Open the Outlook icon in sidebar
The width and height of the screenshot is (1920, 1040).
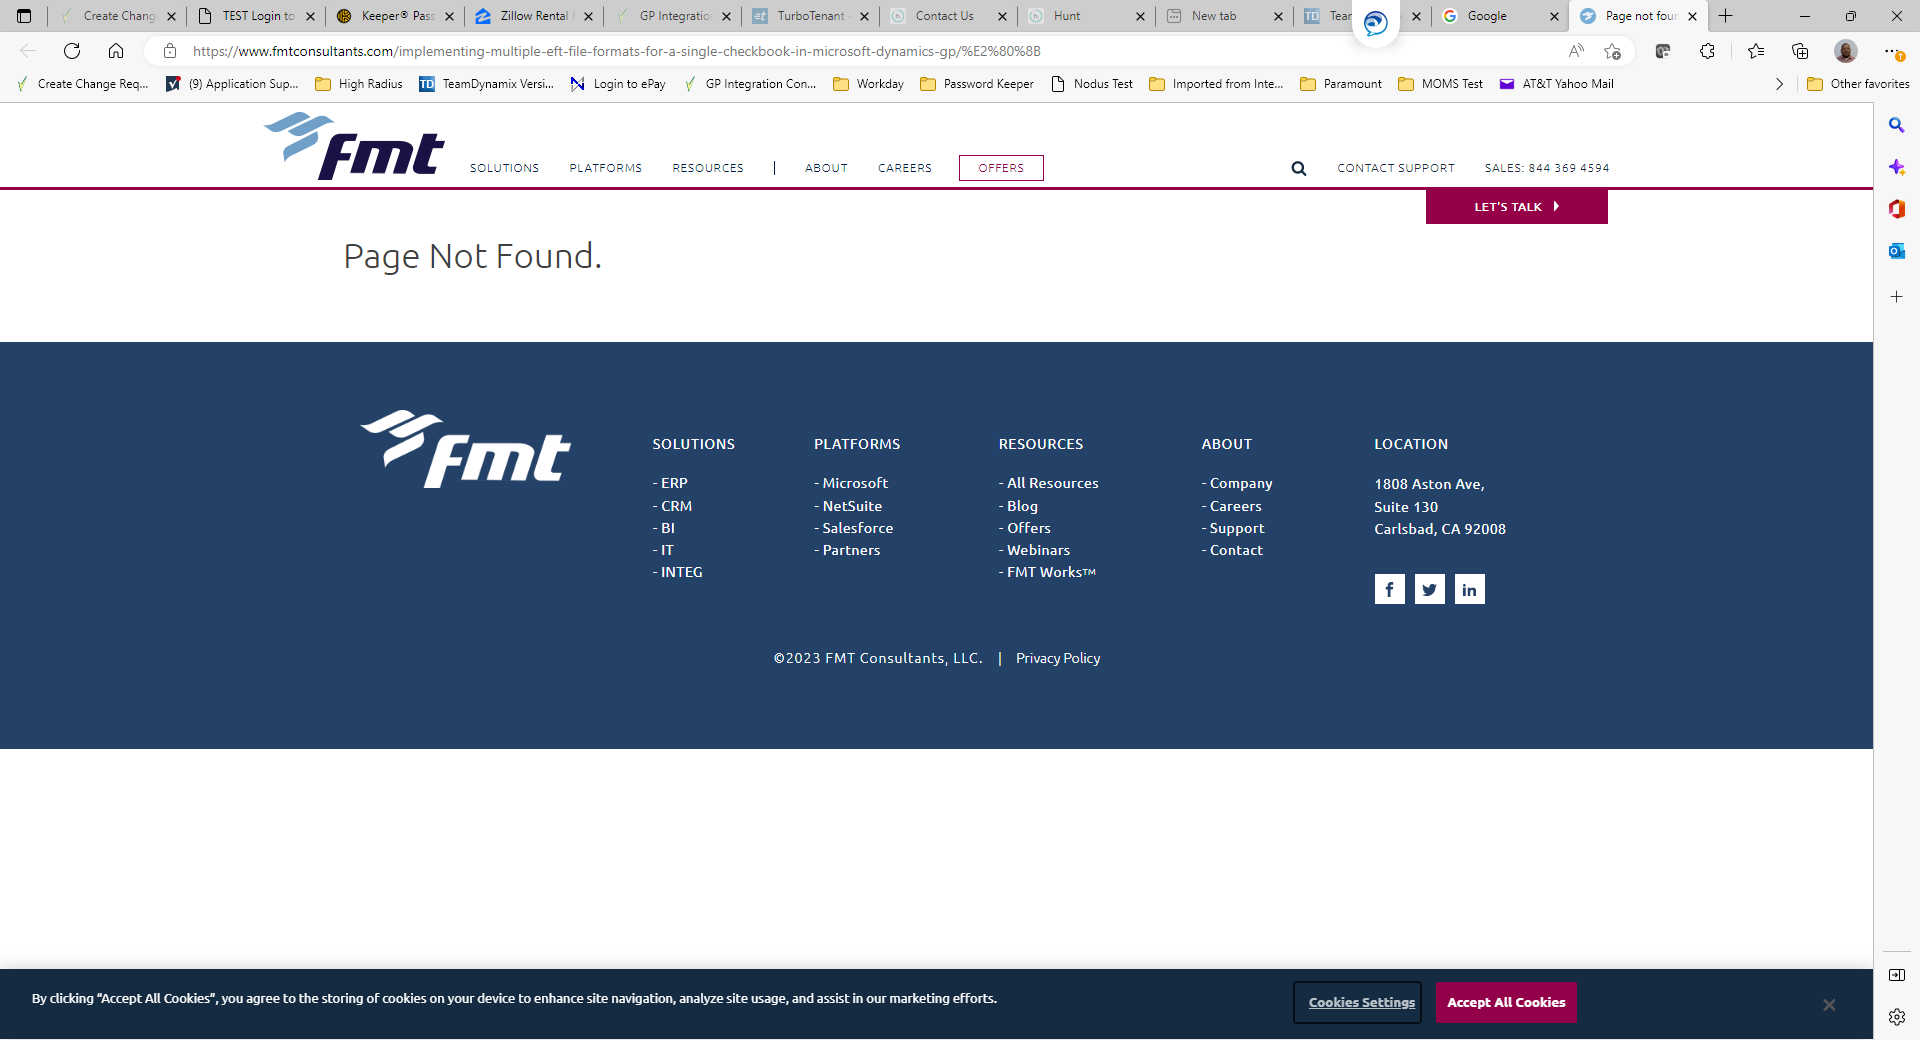click(x=1896, y=251)
